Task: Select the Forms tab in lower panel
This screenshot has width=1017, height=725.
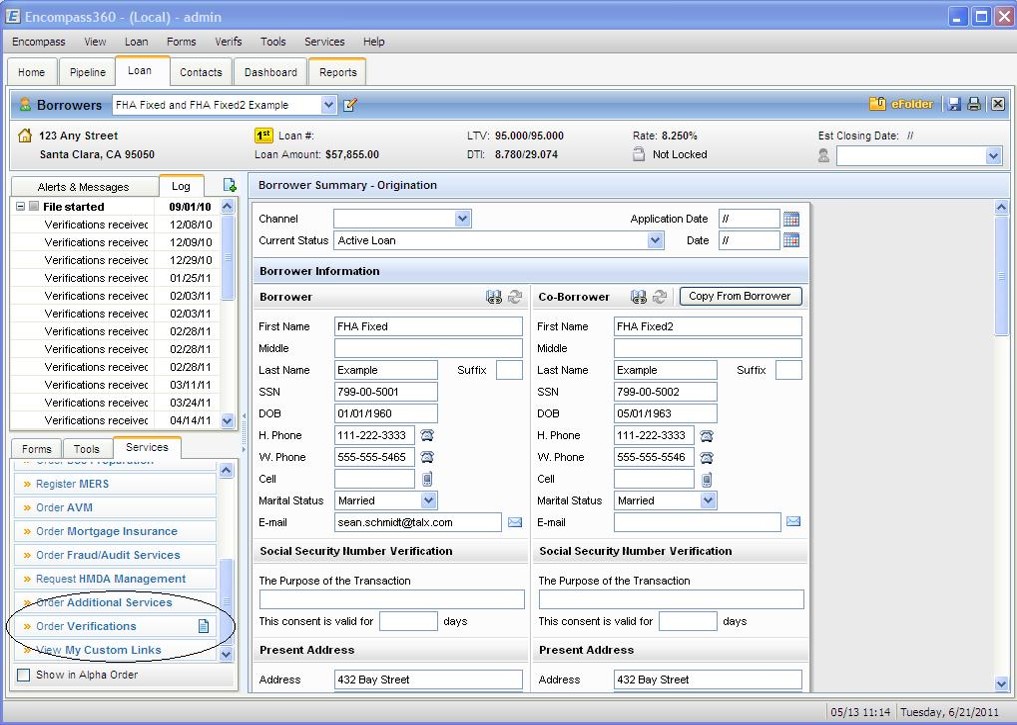Action: tap(36, 449)
